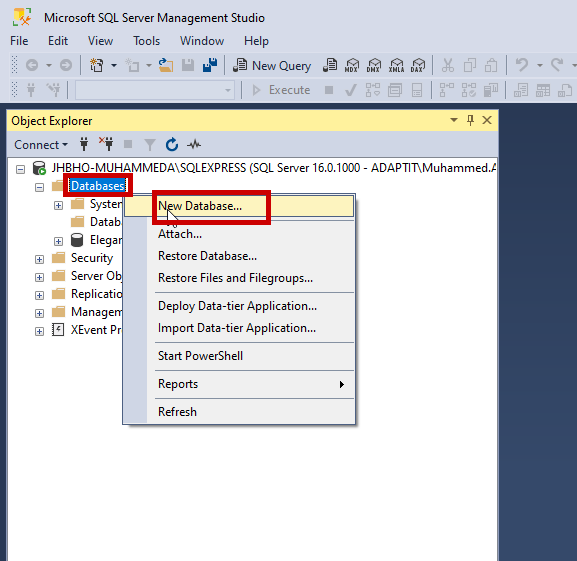577x561 pixels.
Task: Click the Activity Monitor pulse icon
Action: pos(194,145)
